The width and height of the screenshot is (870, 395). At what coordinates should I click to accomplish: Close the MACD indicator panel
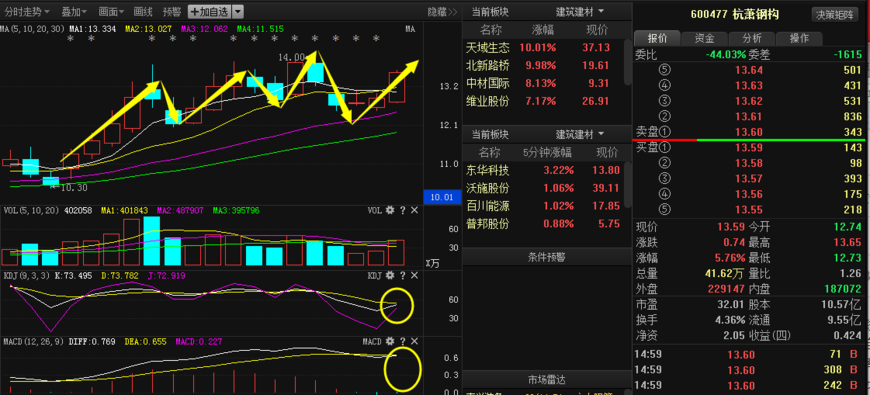click(414, 341)
